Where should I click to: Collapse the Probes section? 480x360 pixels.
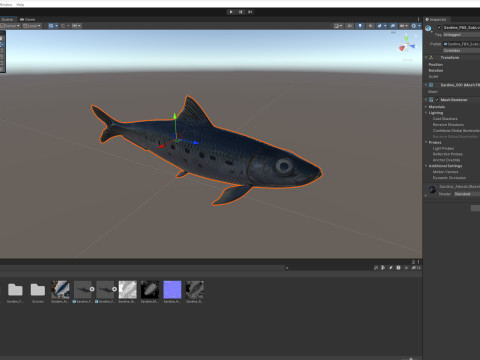426,142
